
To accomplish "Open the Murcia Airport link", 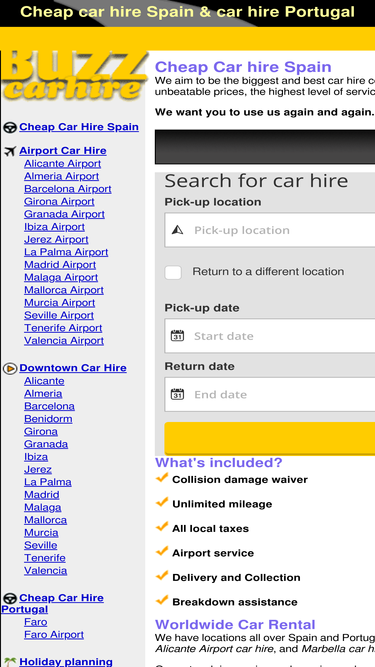I will pyautogui.click(x=60, y=302).
